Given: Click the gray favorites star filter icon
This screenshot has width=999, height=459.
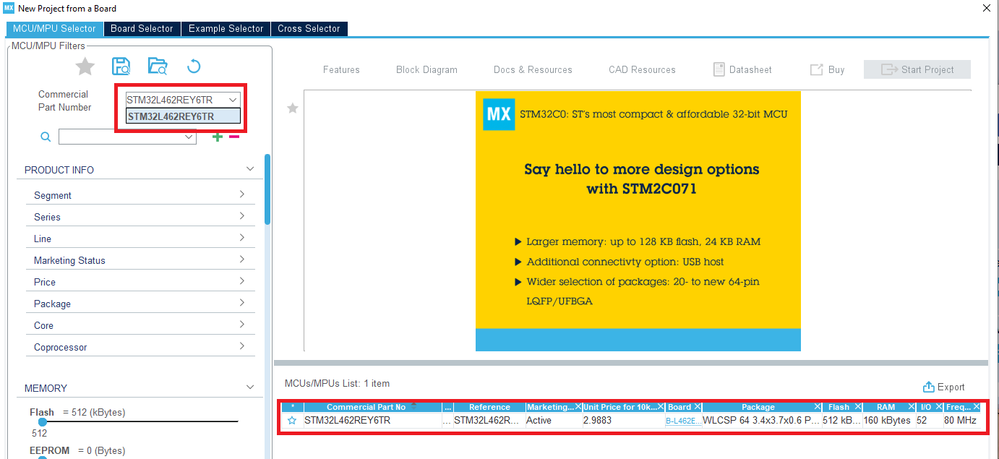Looking at the screenshot, I should tap(85, 66).
